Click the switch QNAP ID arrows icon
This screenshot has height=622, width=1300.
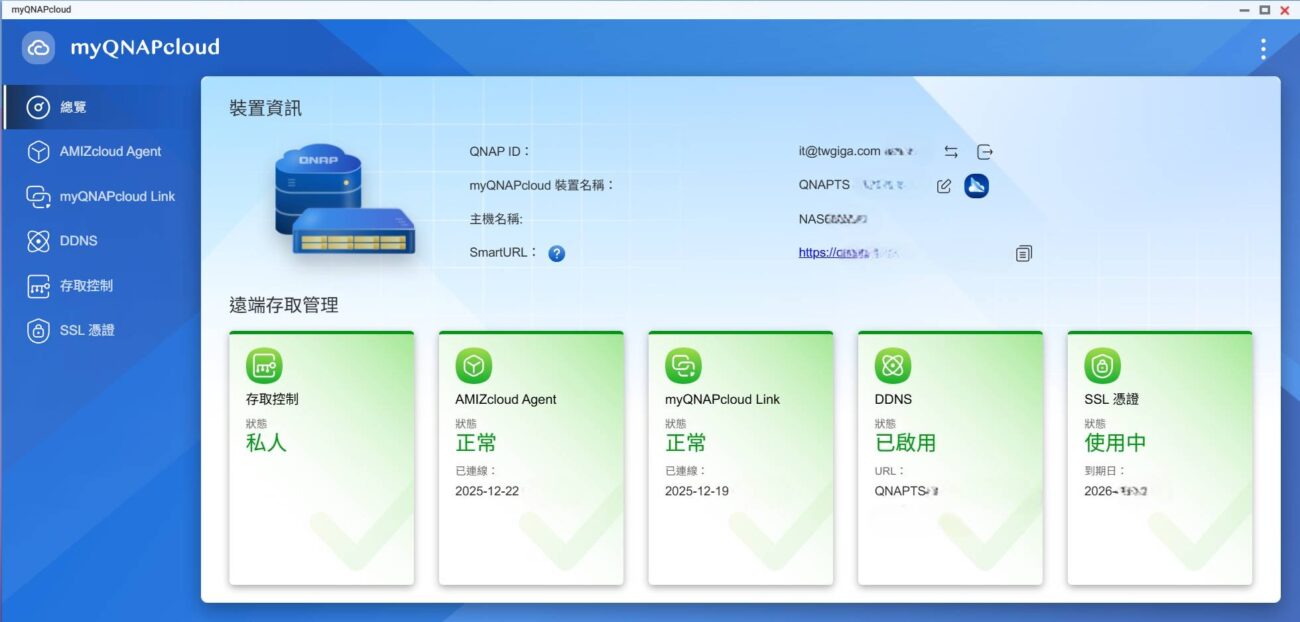tap(951, 152)
